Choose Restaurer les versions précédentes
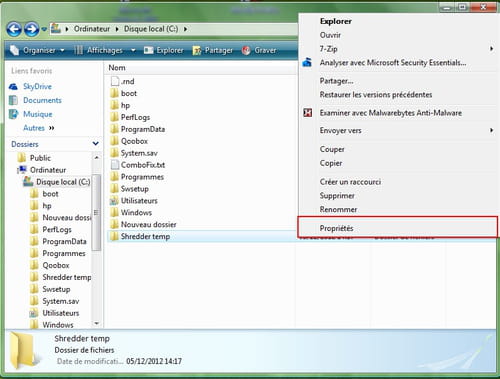 [x=376, y=95]
